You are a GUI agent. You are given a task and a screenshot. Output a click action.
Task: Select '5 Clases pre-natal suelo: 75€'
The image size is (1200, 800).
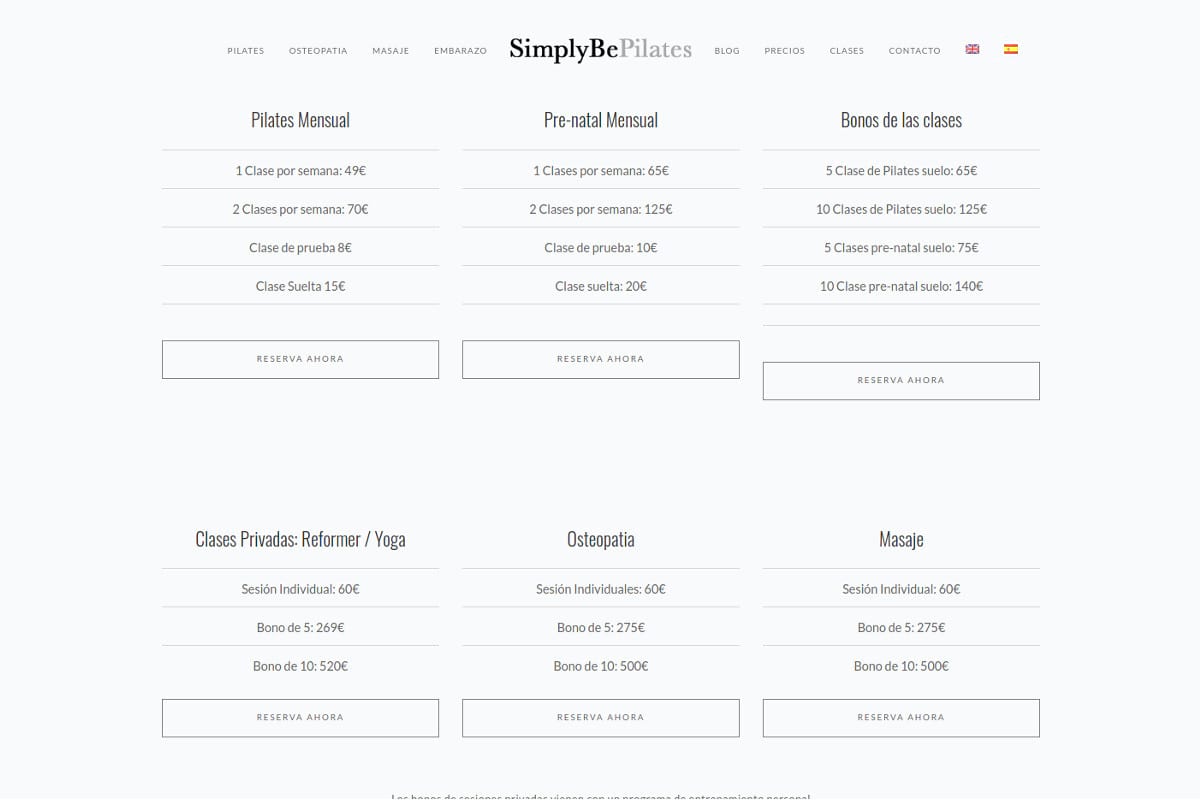901,247
